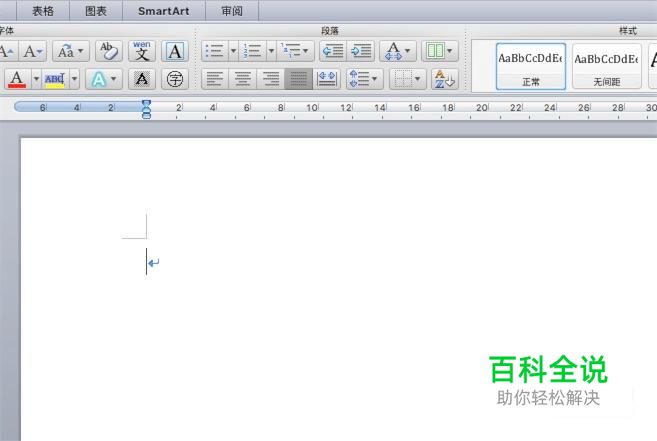Click at the text cursor in the document

click(147, 262)
